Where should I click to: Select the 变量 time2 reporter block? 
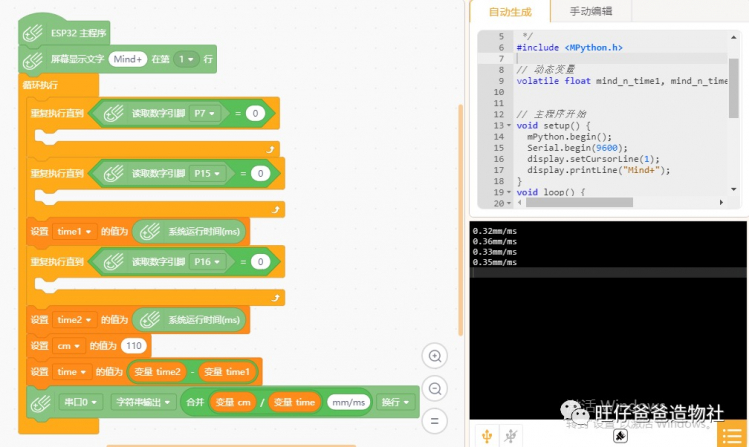coord(157,372)
